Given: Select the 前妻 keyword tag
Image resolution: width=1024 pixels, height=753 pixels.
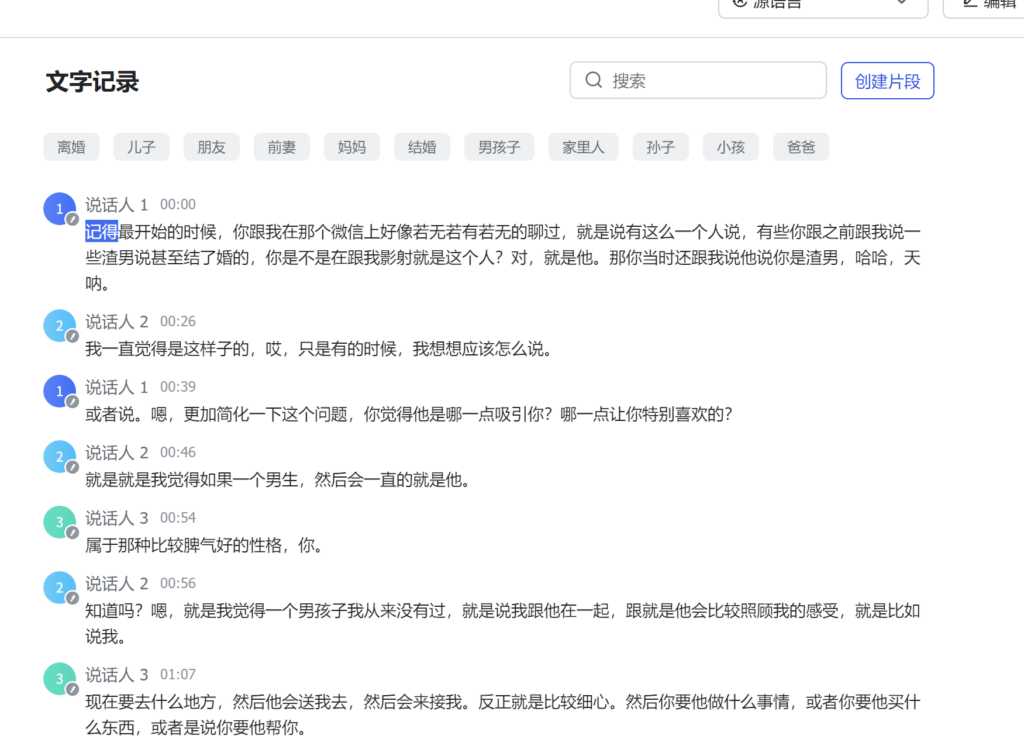Looking at the screenshot, I should point(281,147).
